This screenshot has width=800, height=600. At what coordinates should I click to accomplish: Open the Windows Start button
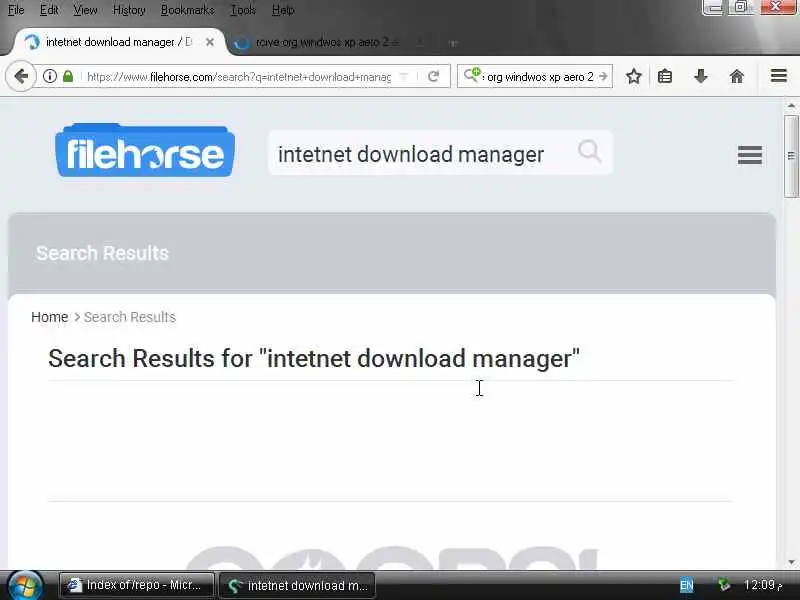tap(24, 586)
